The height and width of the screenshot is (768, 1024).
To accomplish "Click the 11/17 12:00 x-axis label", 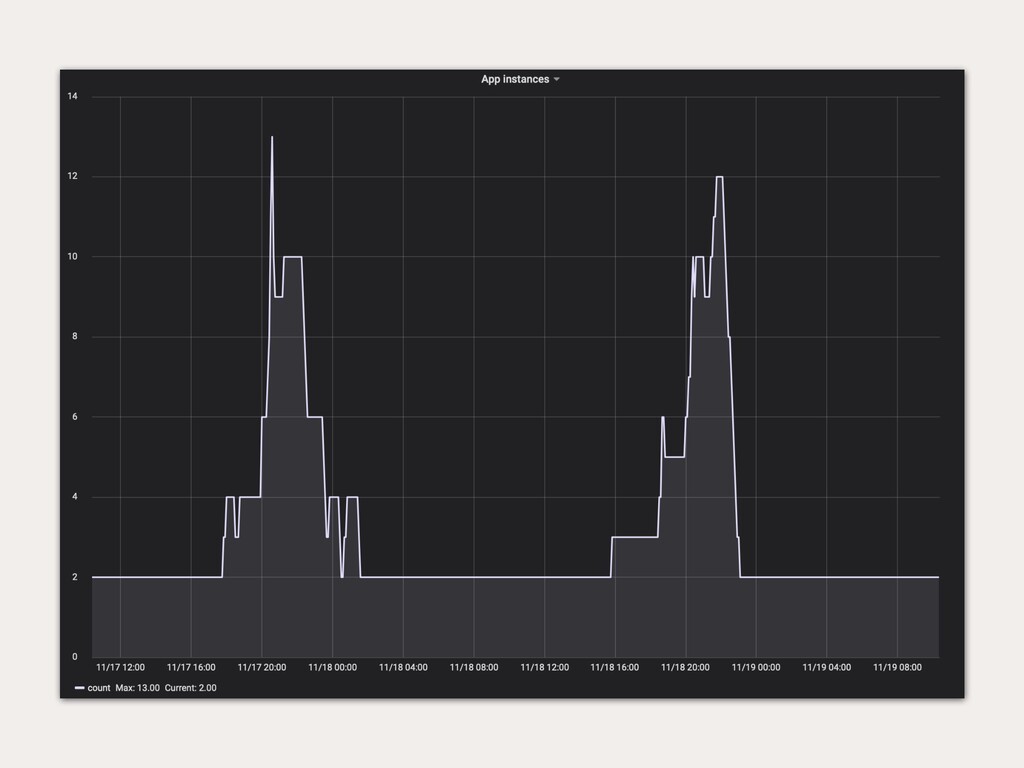I will 120,667.
